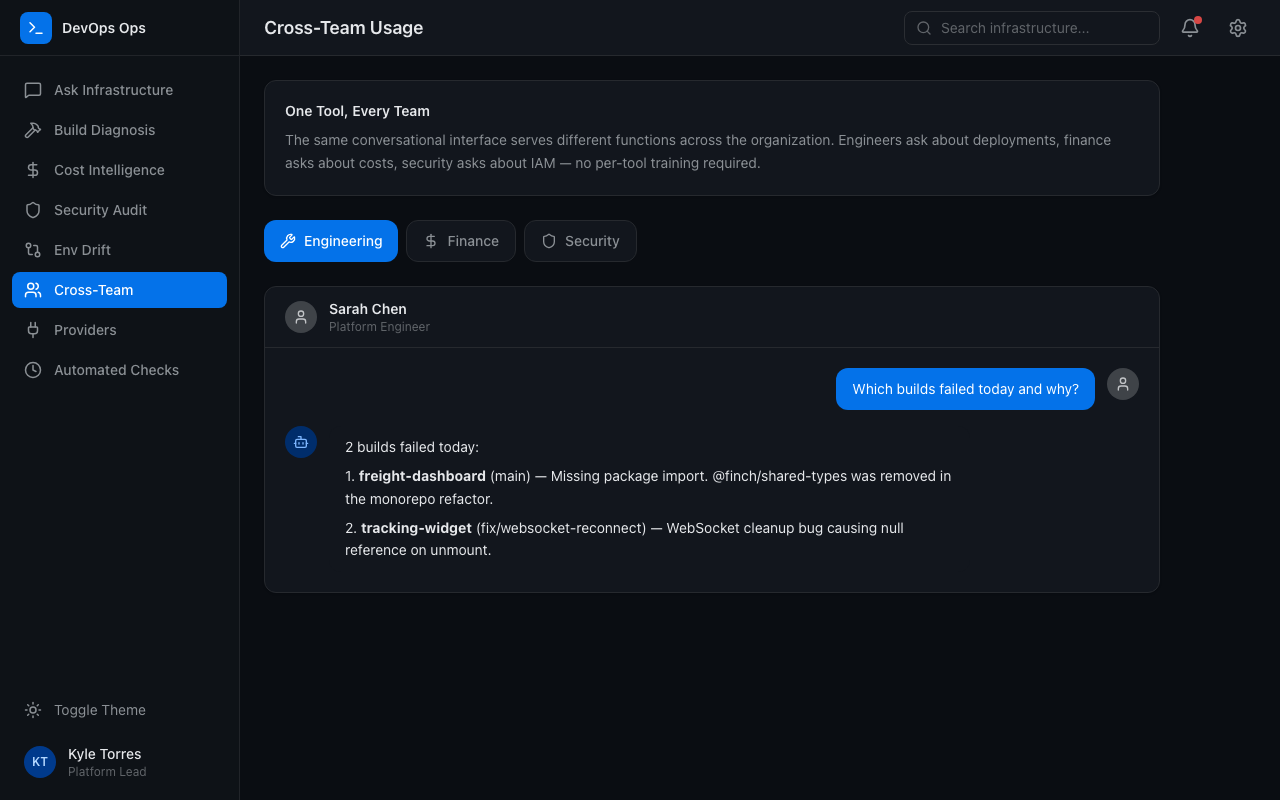Click the DevOps Ops terminal logo
Screen dimensions: 1280x800
(36, 28)
